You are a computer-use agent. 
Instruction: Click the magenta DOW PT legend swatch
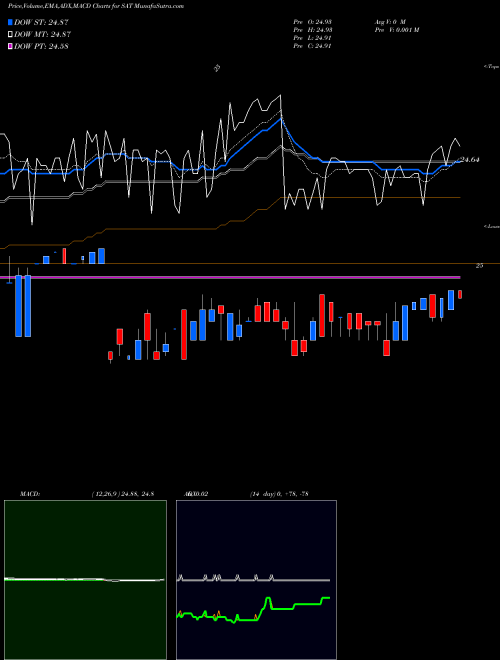click(10, 46)
